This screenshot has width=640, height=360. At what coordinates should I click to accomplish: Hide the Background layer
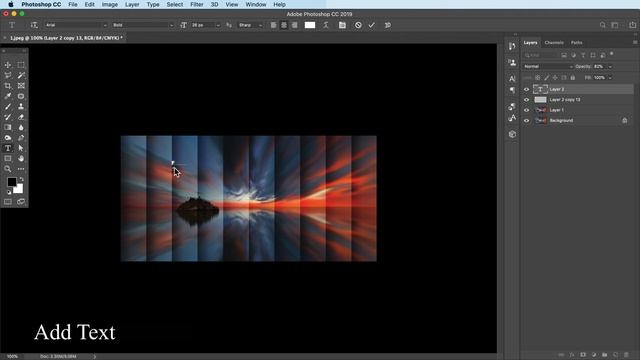(527, 120)
